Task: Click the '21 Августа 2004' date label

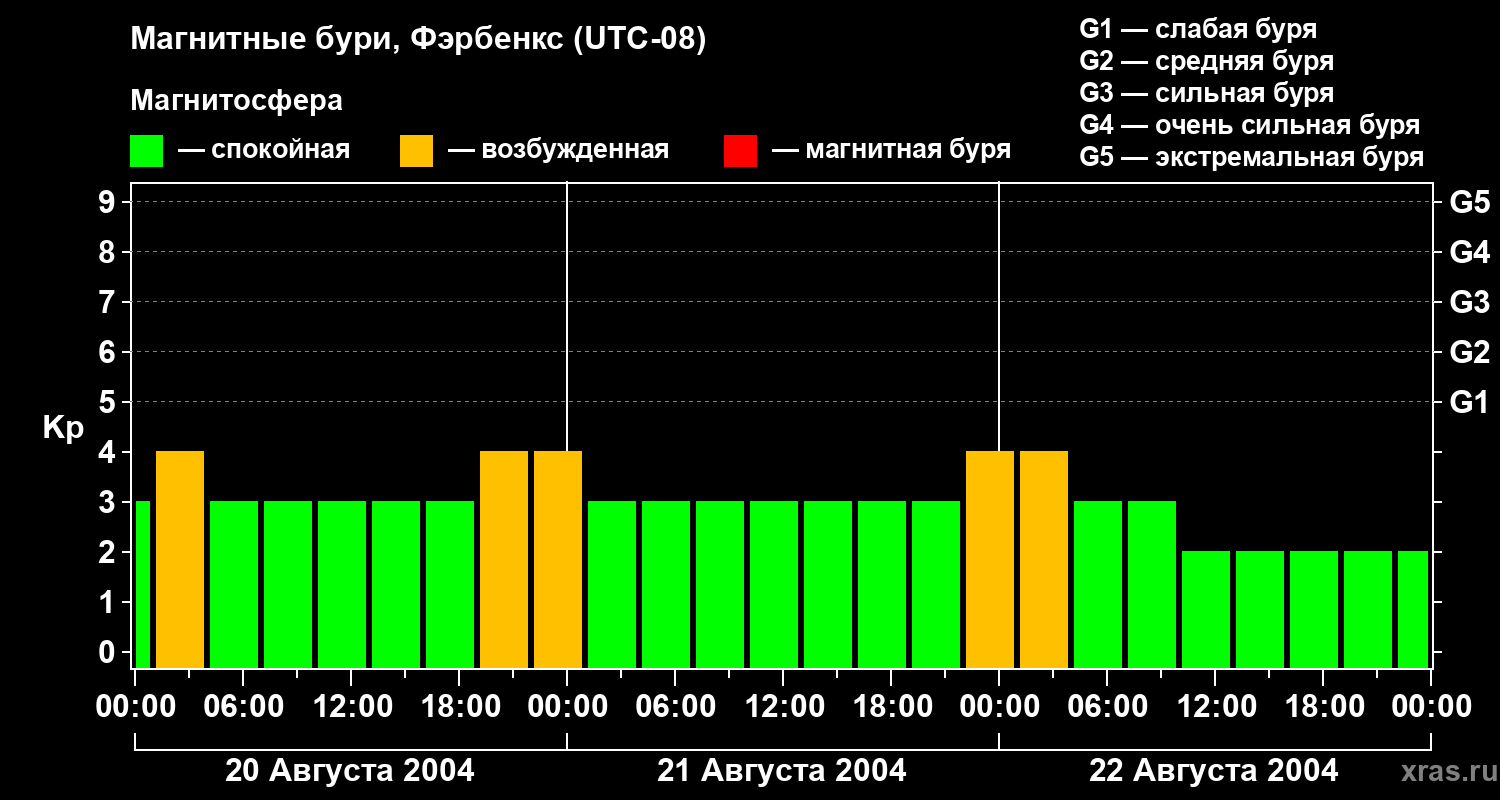Action: [x=782, y=771]
